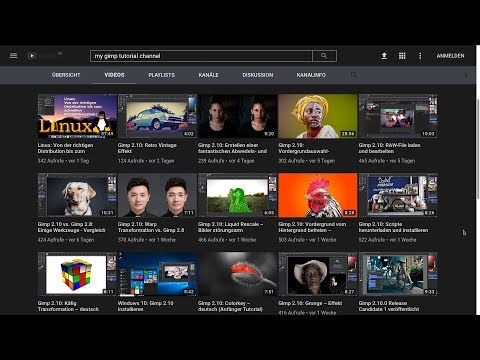480x360 pixels.
Task: Click the tab bar next arrow
Action: click(466, 75)
